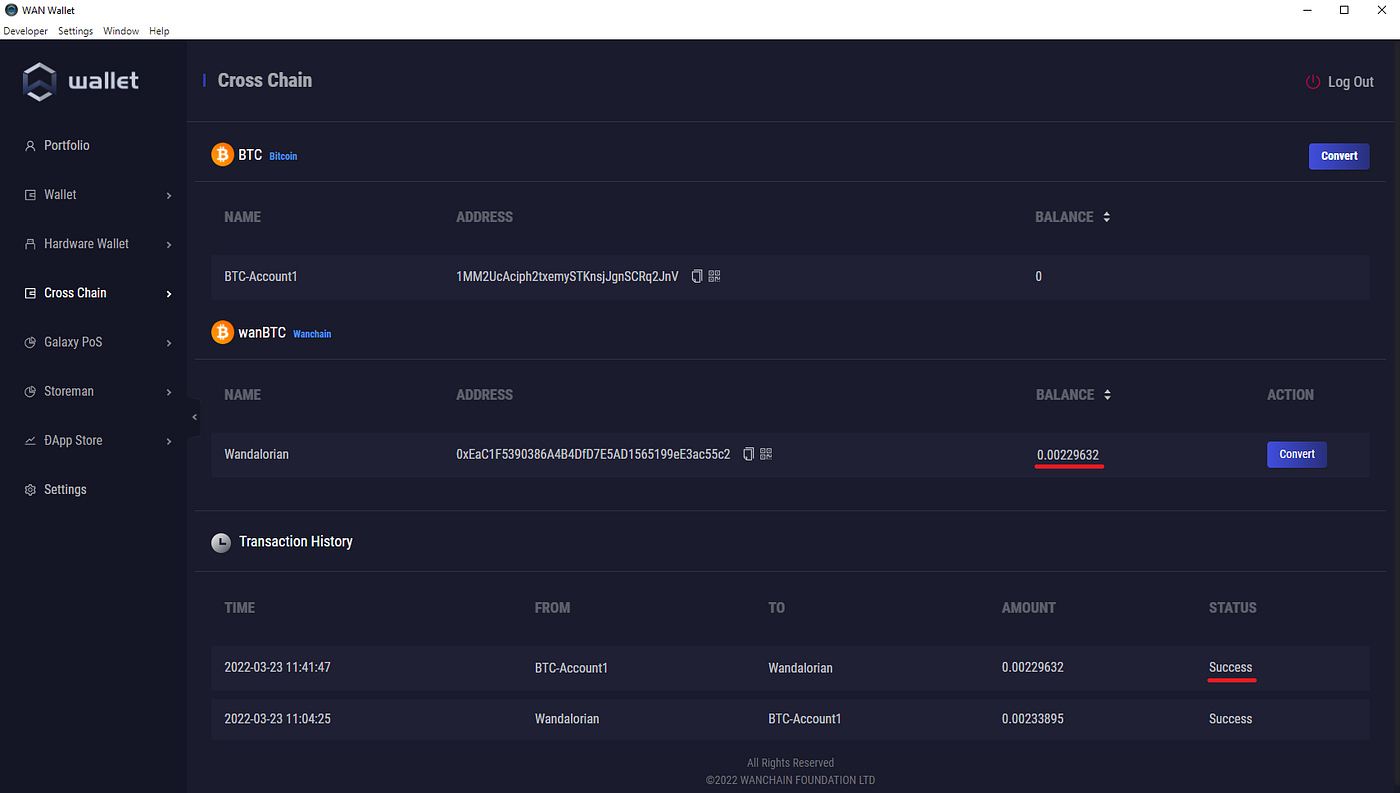Sort wanBTC table by Balance
Screen dimensions: 1400x793
click(x=1106, y=395)
